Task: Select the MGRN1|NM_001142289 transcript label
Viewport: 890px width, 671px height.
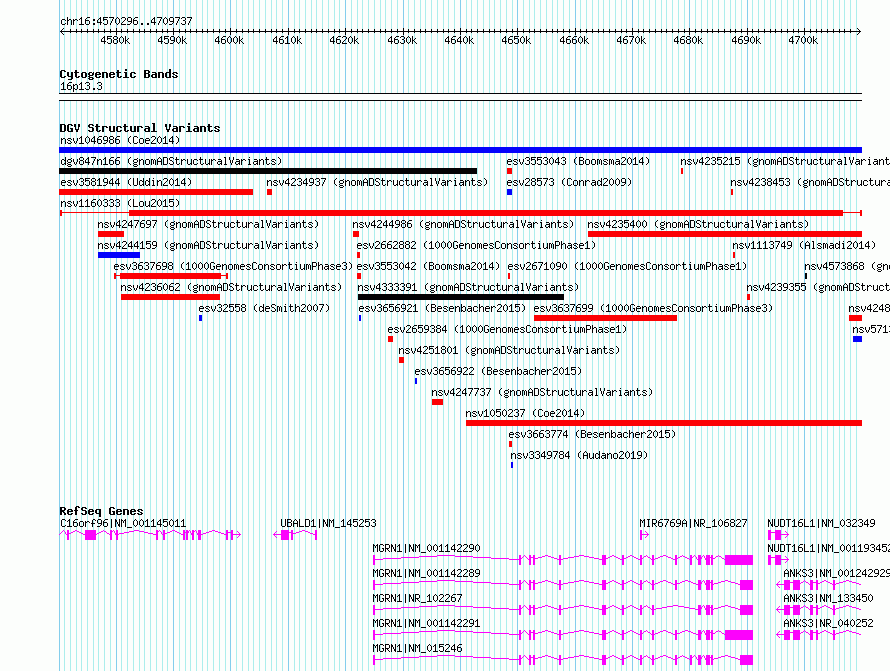Action: point(426,573)
